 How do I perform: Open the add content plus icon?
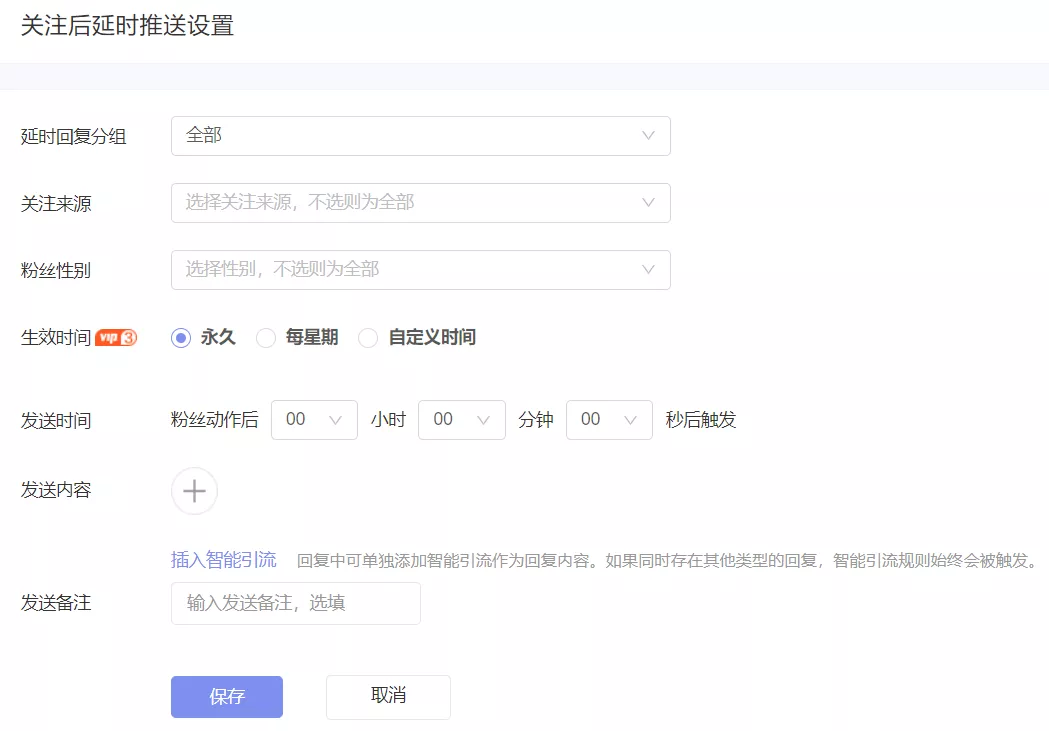coord(194,491)
